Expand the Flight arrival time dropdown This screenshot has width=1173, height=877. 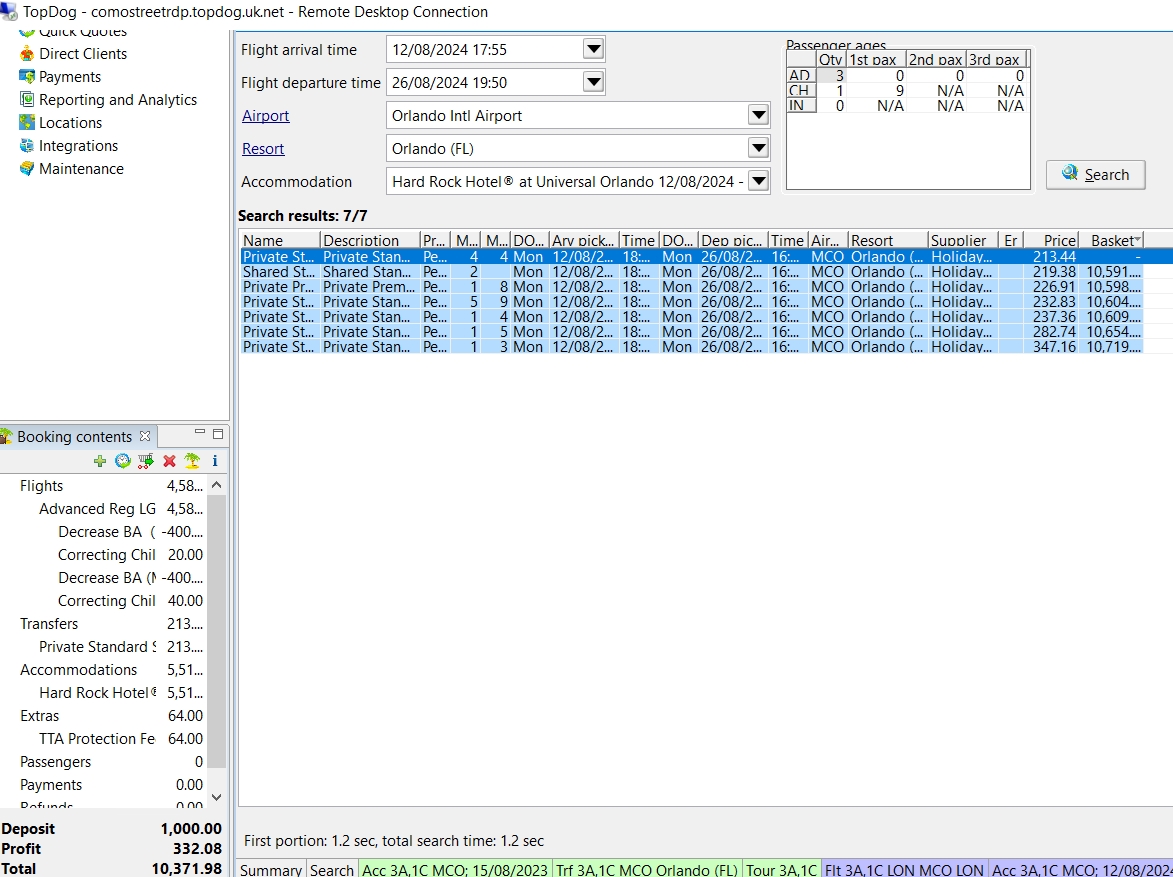click(593, 49)
